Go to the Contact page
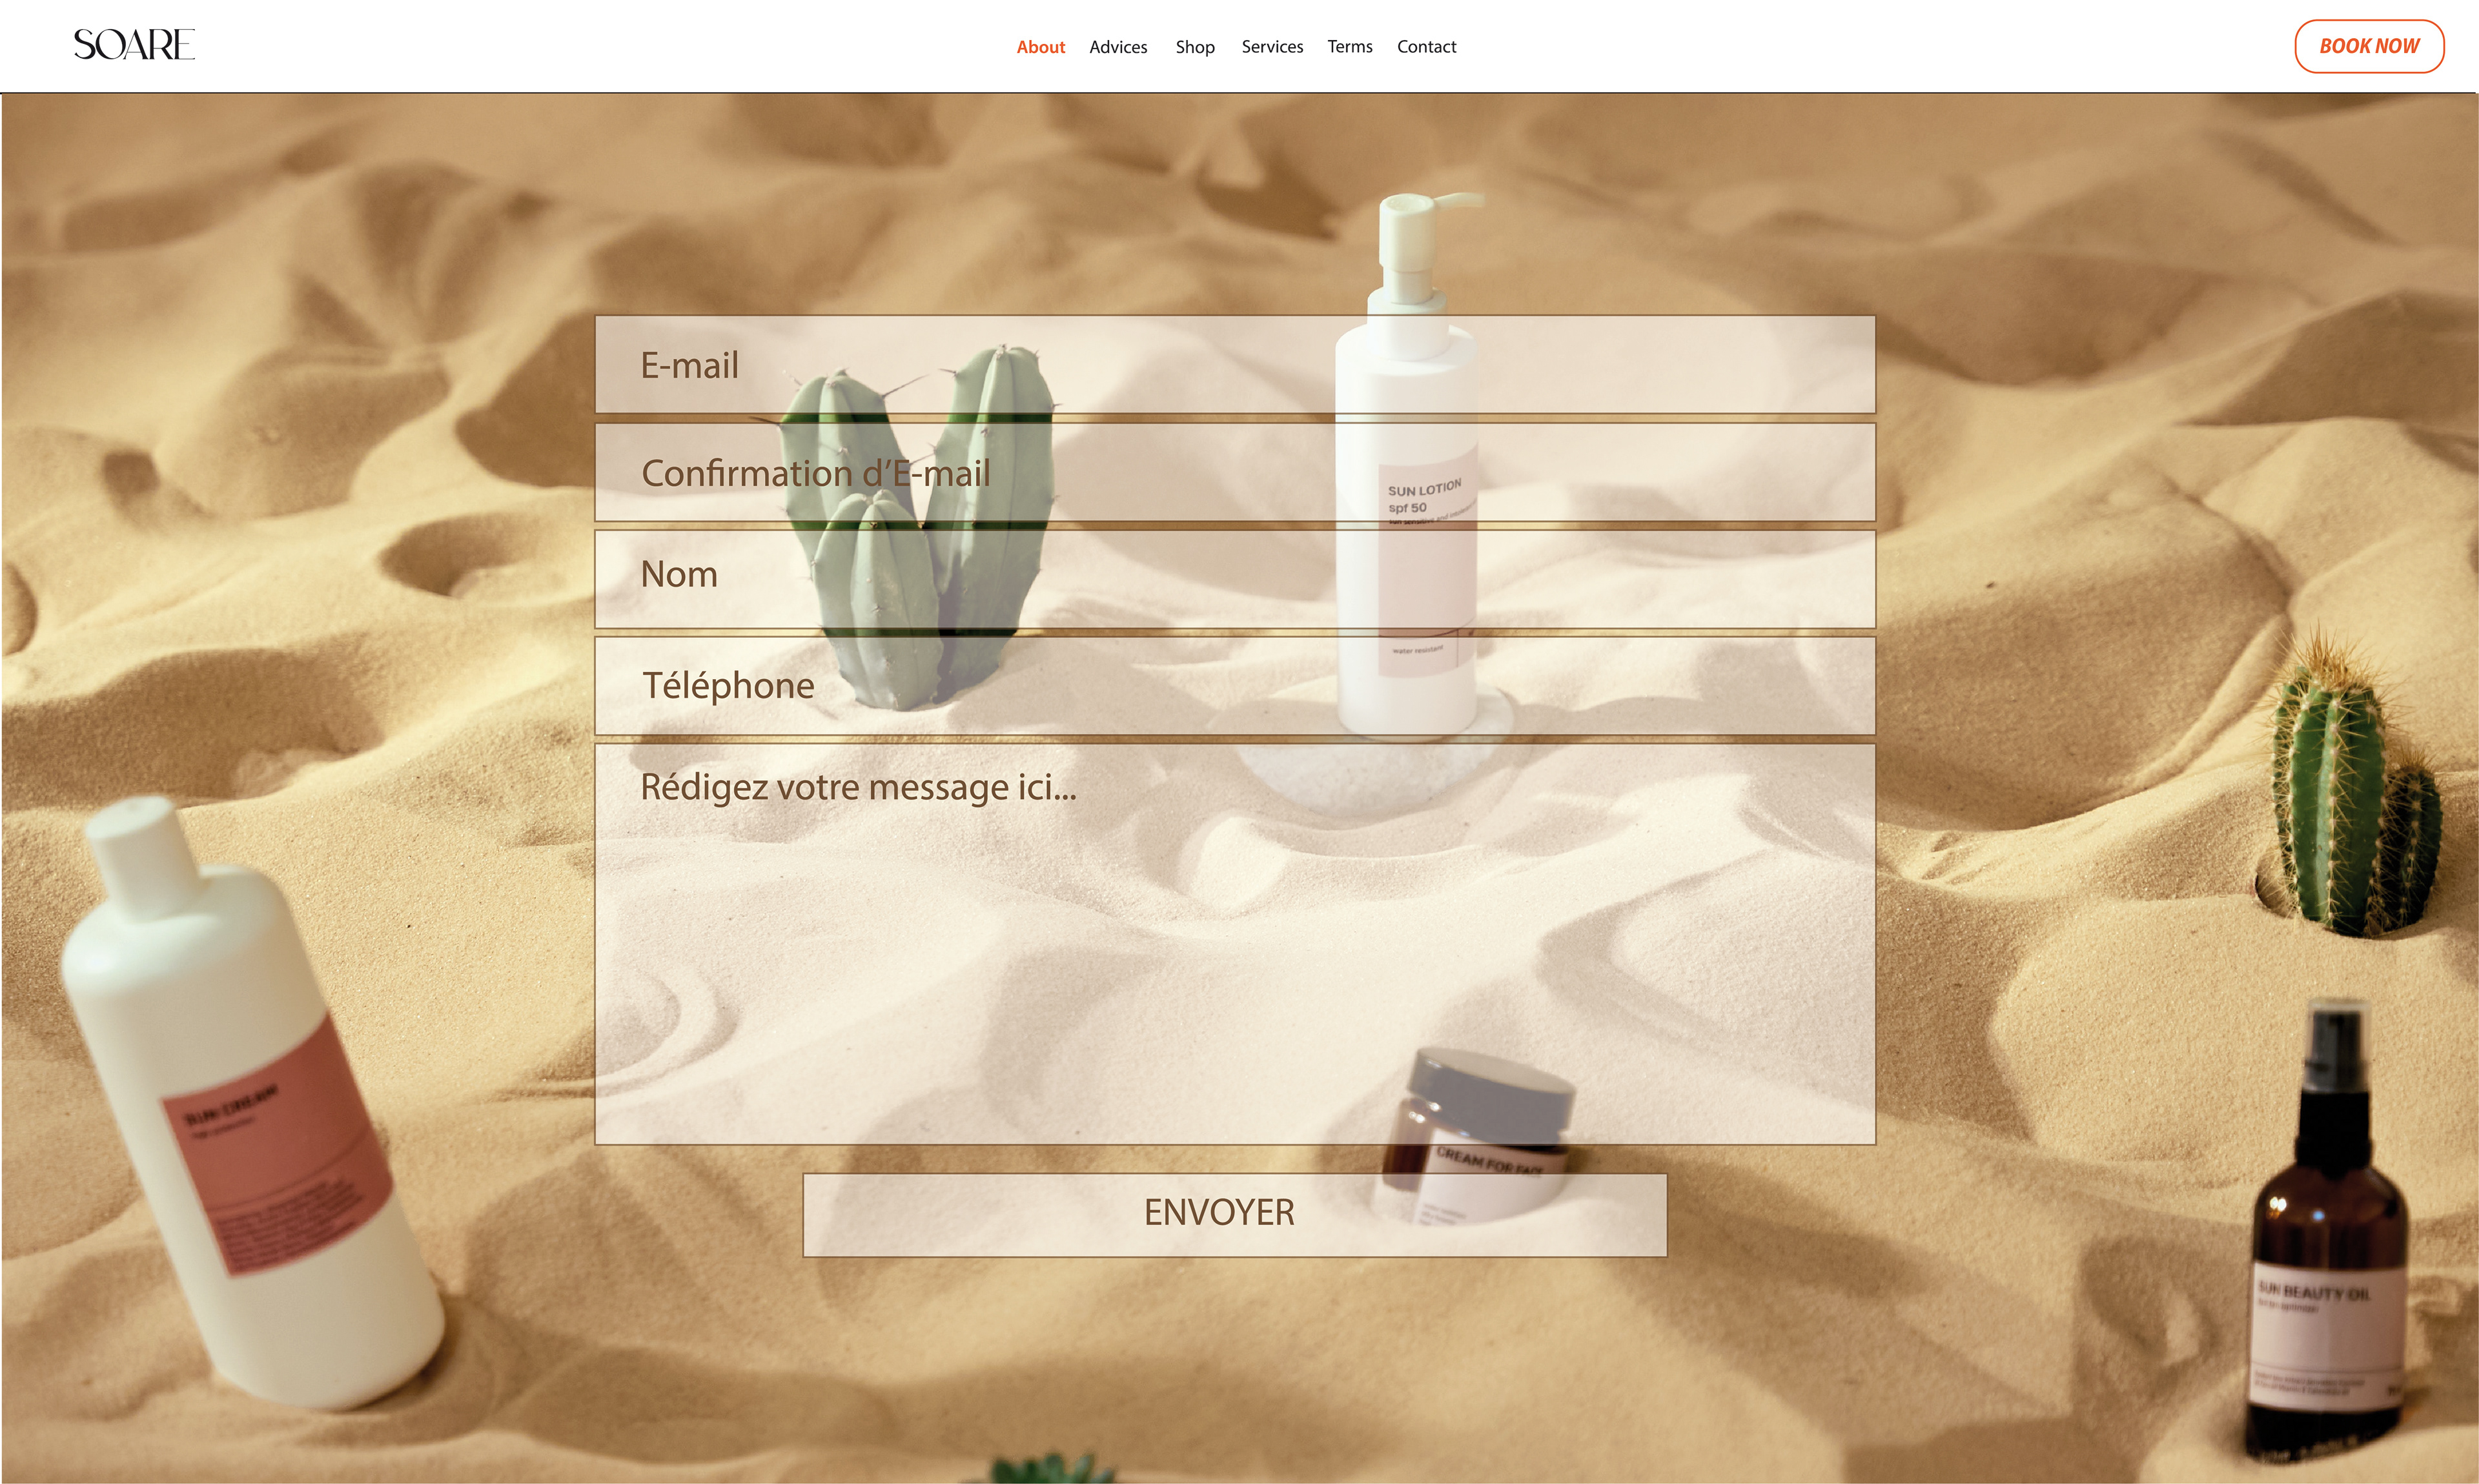 click(x=1426, y=47)
